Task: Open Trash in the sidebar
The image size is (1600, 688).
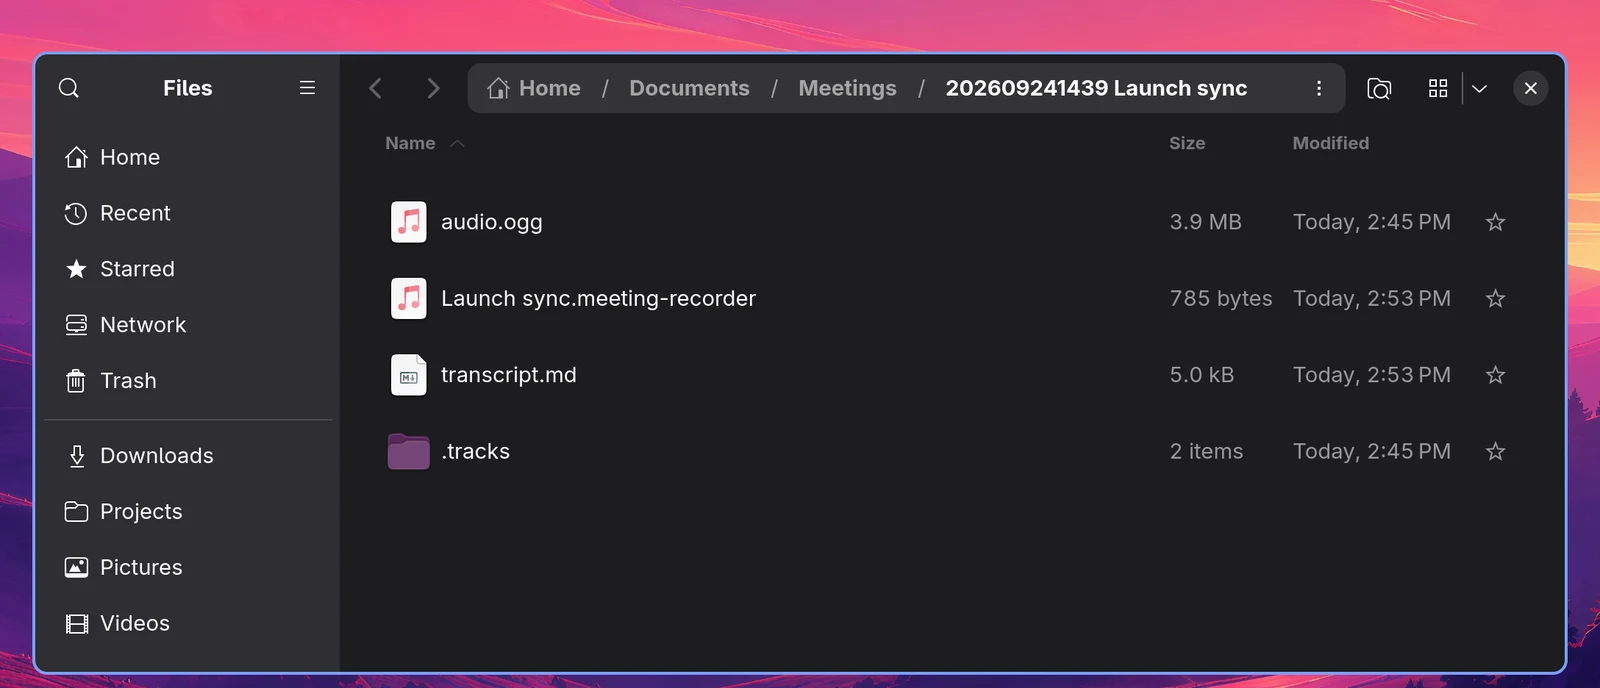Action: pos(188,381)
